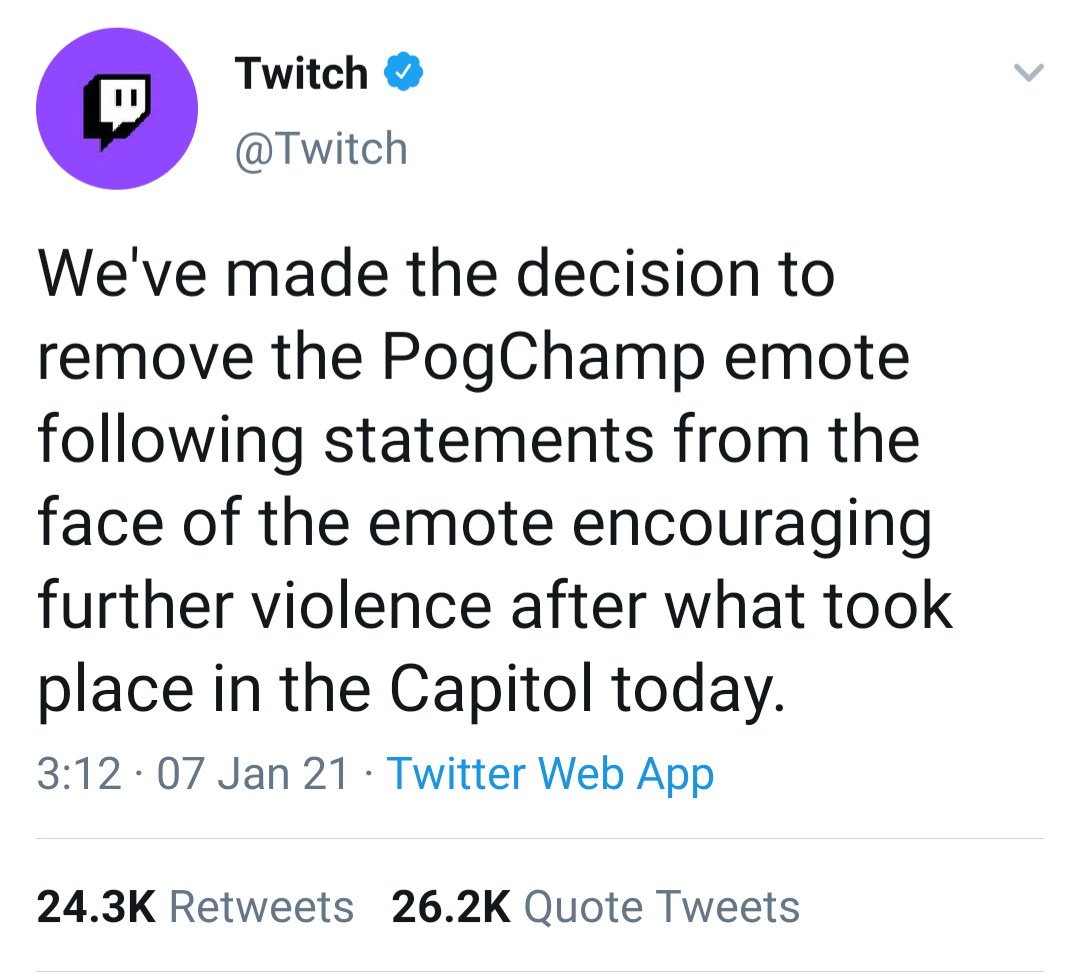Click the Twitch display name

[301, 74]
